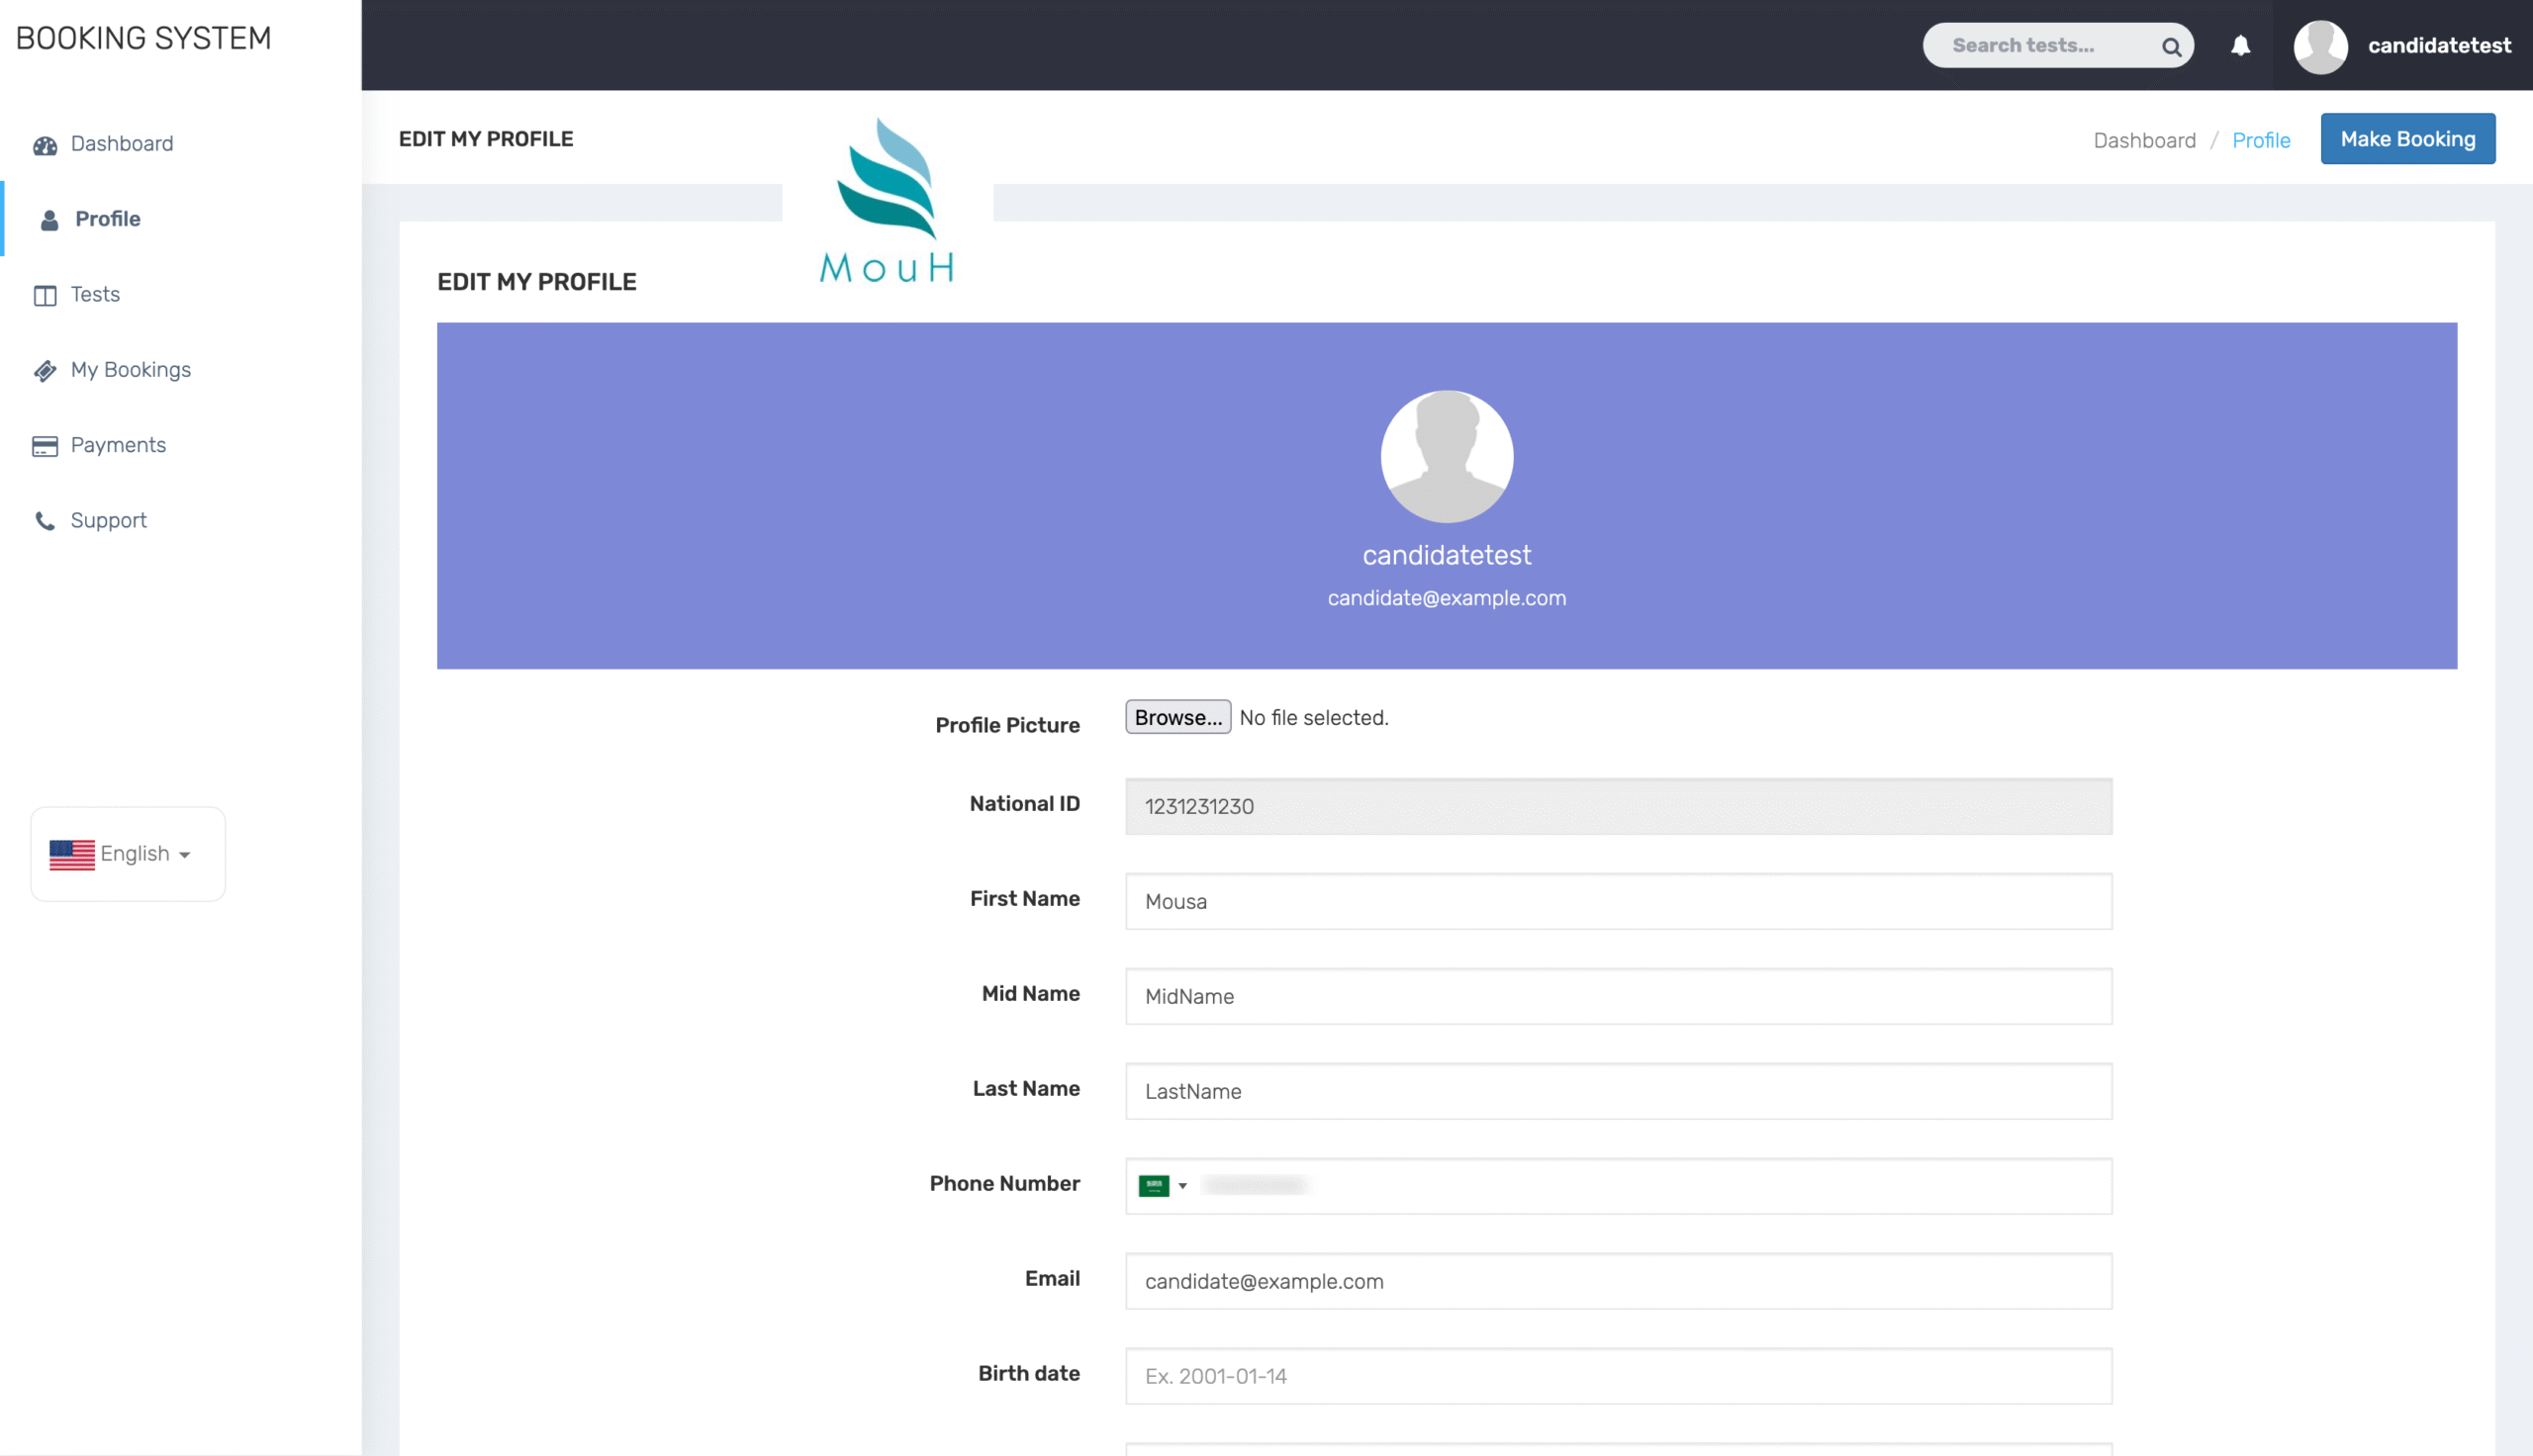Click the Payments credit card icon
2533x1456 pixels.
[x=45, y=446]
